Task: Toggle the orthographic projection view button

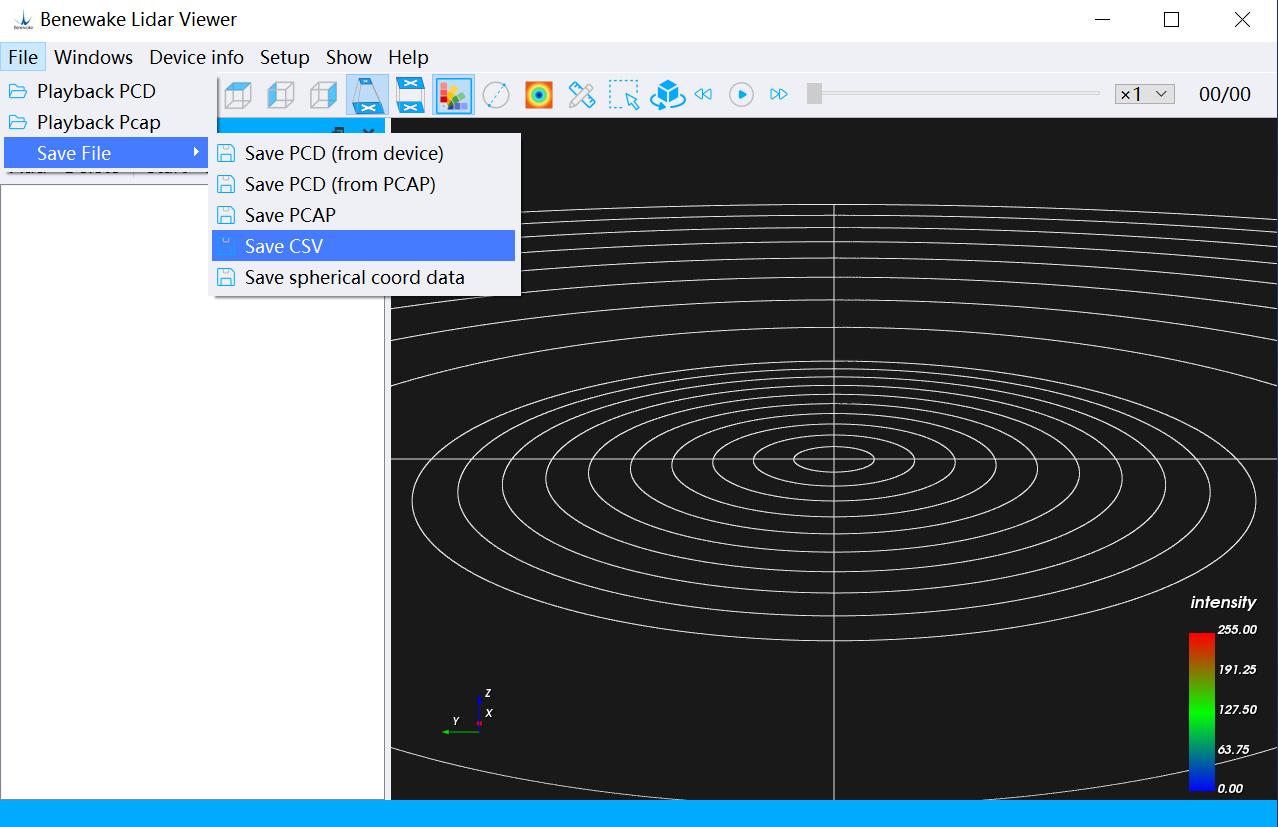Action: 411,95
